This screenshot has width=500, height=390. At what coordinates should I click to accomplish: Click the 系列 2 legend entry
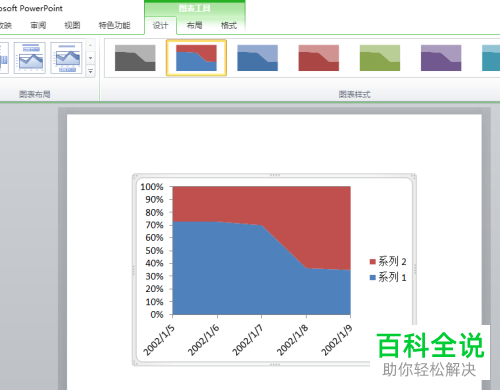[388, 262]
